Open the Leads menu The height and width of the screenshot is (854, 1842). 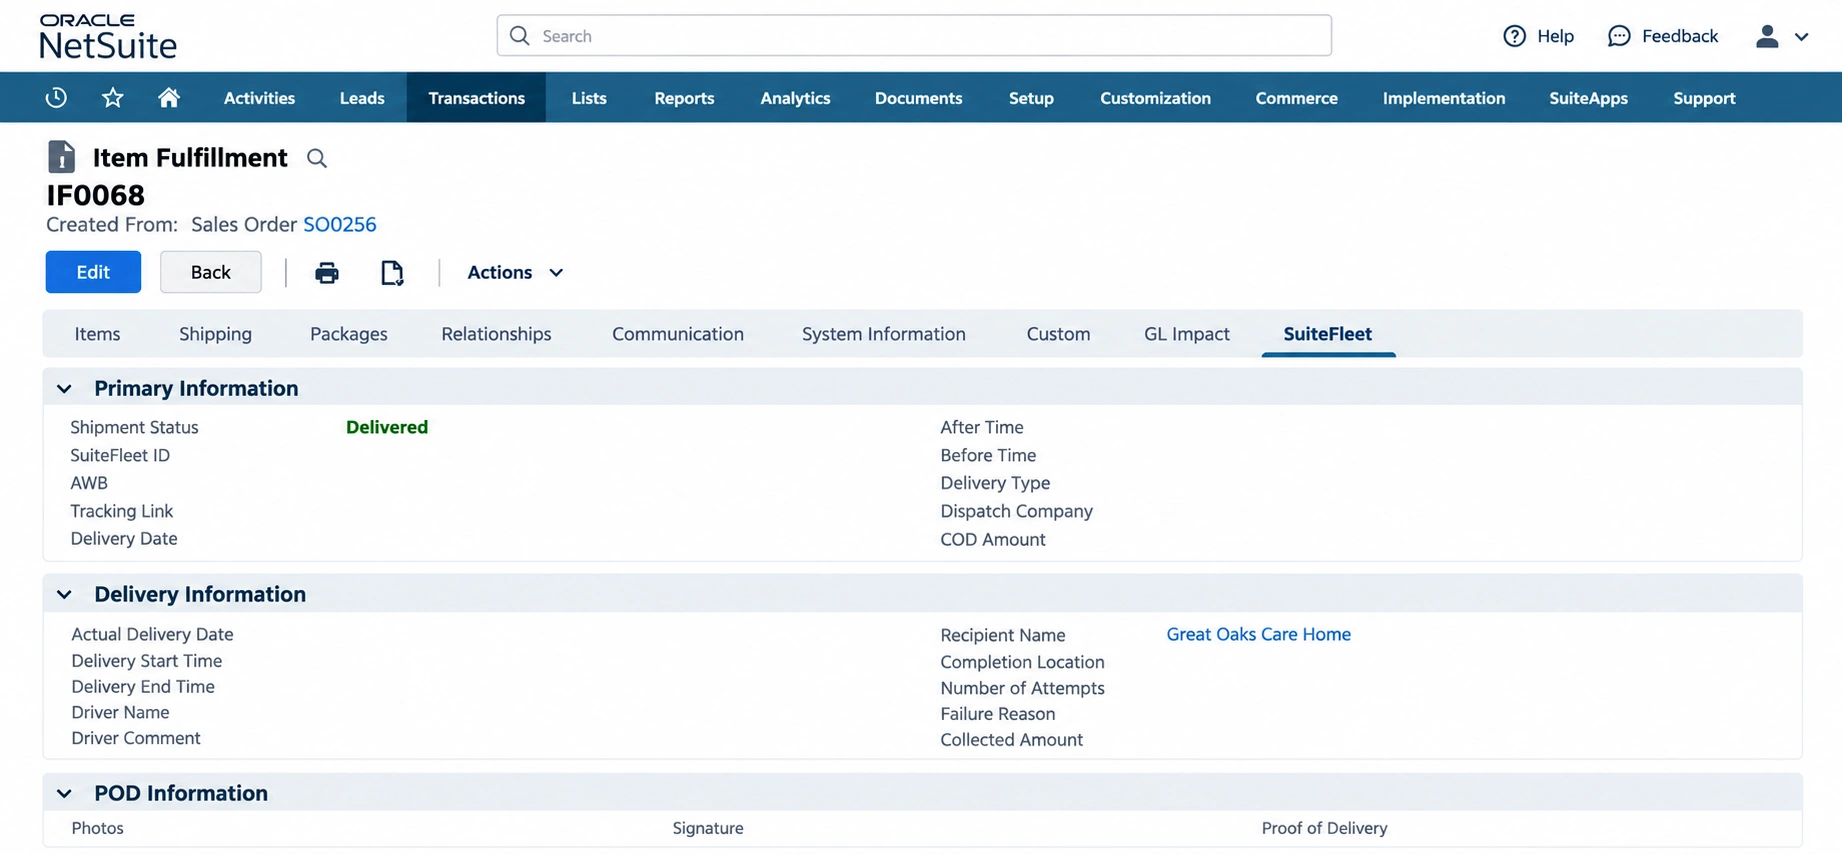pyautogui.click(x=362, y=98)
